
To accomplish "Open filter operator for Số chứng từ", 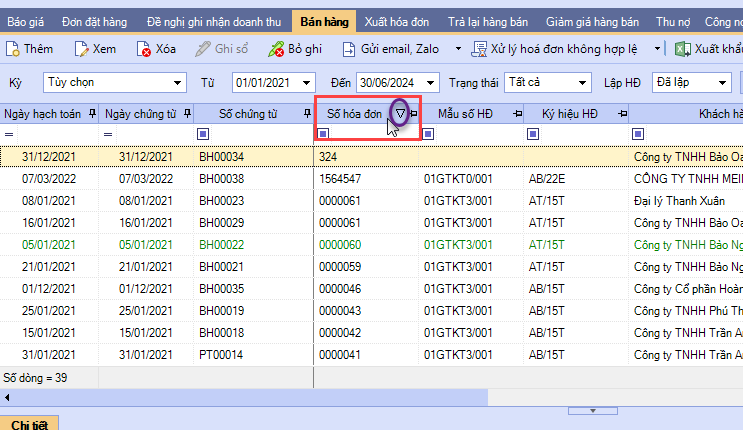I will click(x=203, y=134).
